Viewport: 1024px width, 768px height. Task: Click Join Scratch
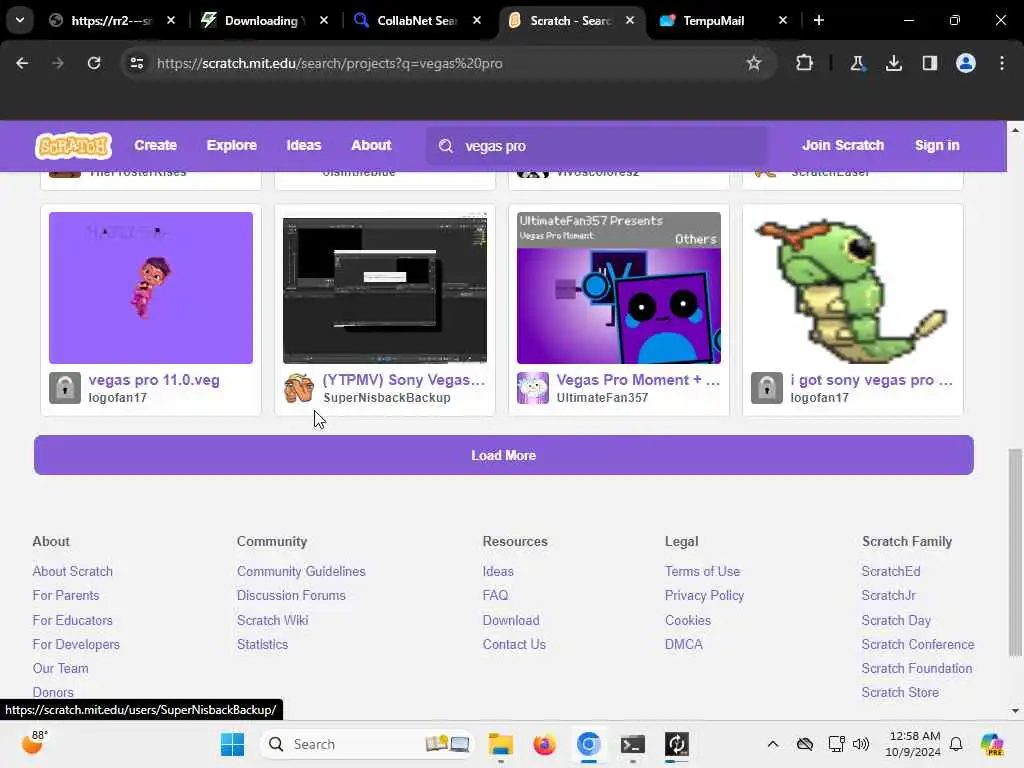tap(842, 146)
